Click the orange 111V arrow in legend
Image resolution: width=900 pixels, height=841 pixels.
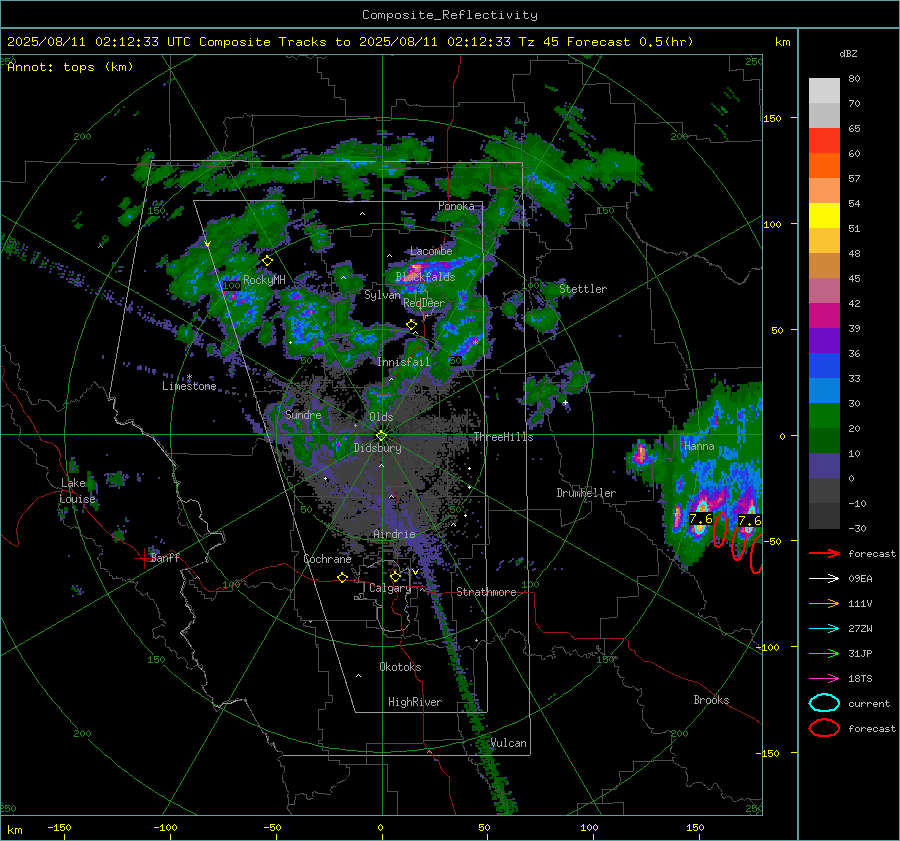(824, 603)
